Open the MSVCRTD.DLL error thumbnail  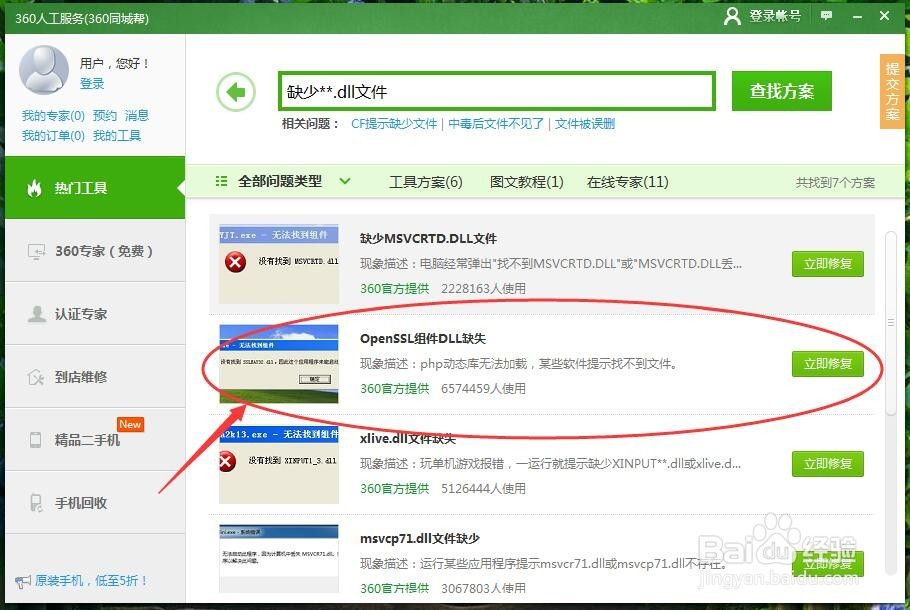coord(279,264)
